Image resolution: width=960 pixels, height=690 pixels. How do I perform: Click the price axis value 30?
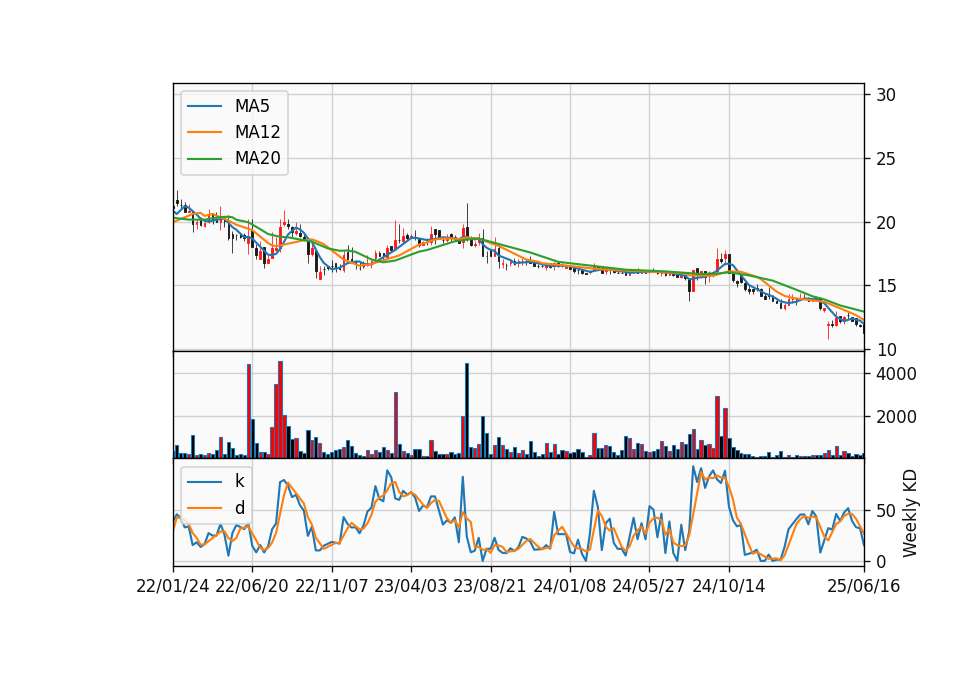pos(886,95)
